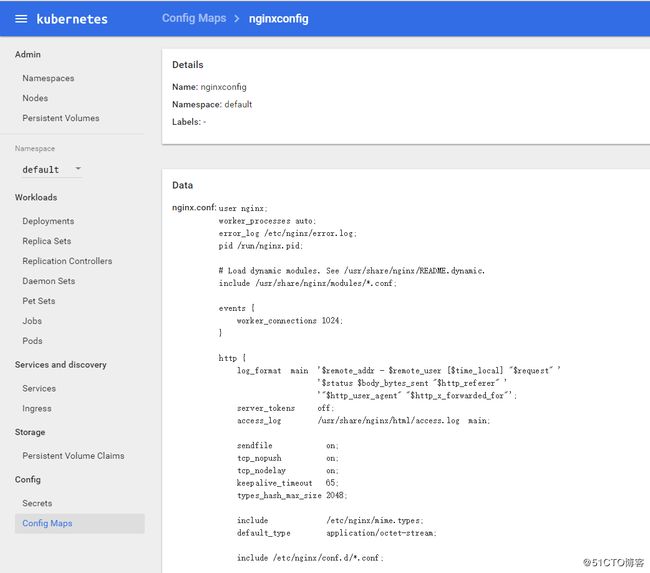The width and height of the screenshot is (650, 573).
Task: Click the 'Load dynamic modules' comment line
Action: click(352, 270)
